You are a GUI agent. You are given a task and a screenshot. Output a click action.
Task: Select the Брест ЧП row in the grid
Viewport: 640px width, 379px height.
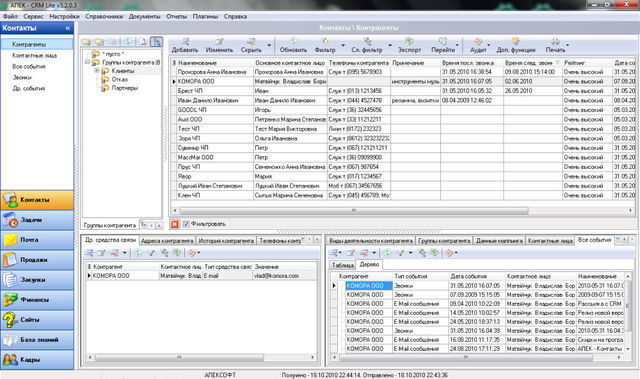[x=403, y=91]
